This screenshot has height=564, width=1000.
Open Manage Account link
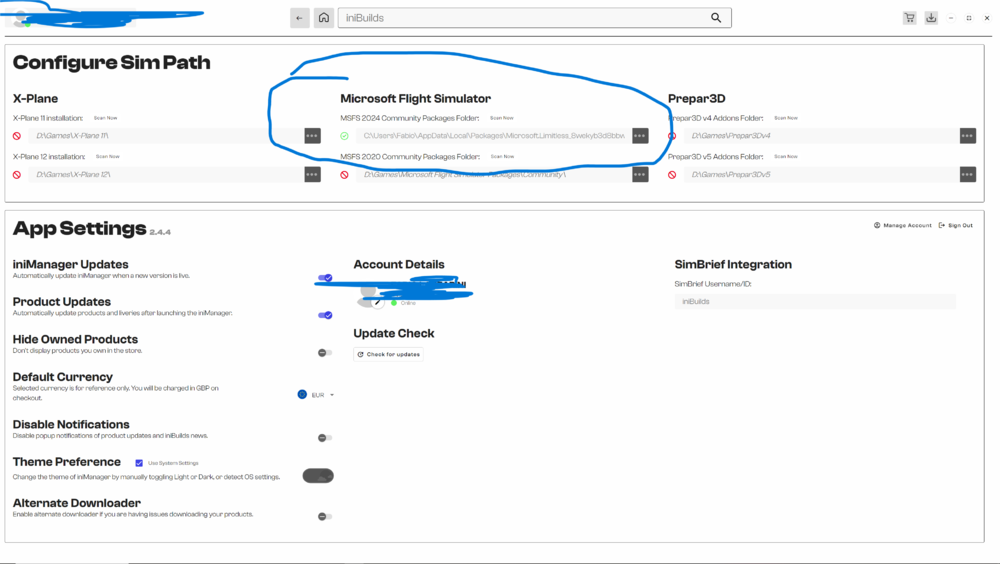[x=903, y=226]
